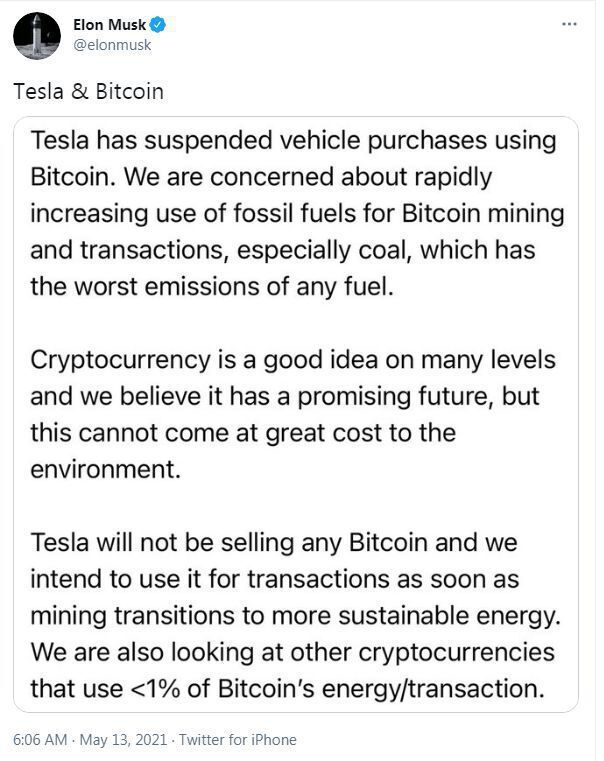Click Elon Musk's round profile avatar
The height and width of the screenshot is (761, 604).
37,35
